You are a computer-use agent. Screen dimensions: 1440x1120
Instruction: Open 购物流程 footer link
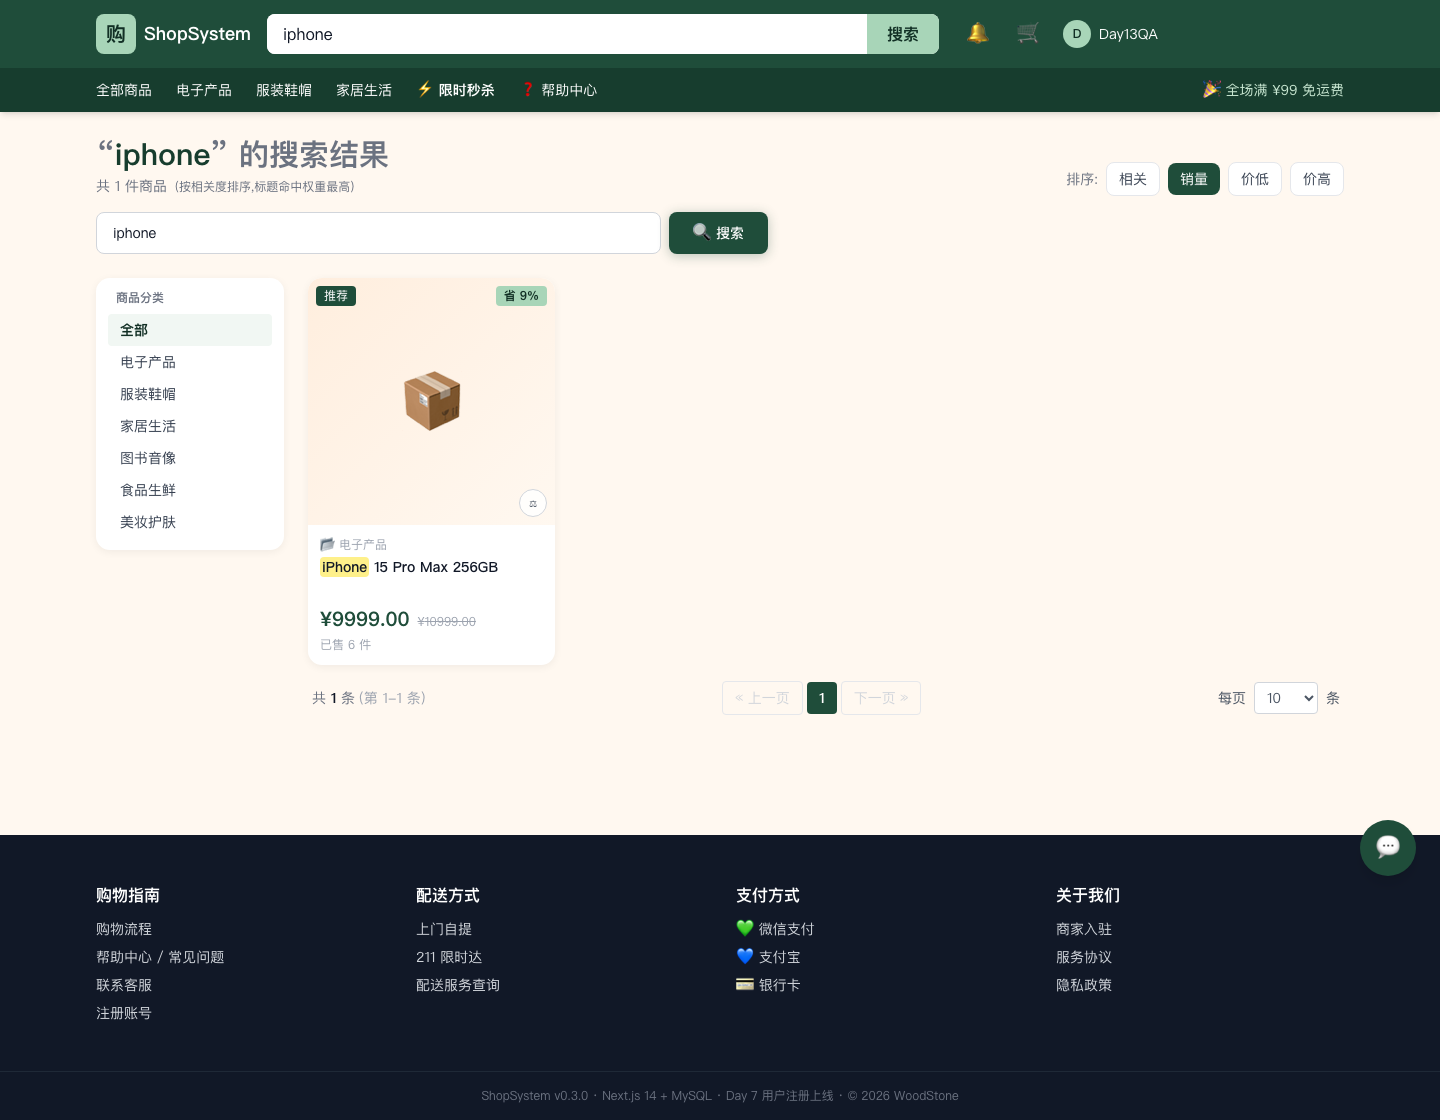click(x=124, y=929)
